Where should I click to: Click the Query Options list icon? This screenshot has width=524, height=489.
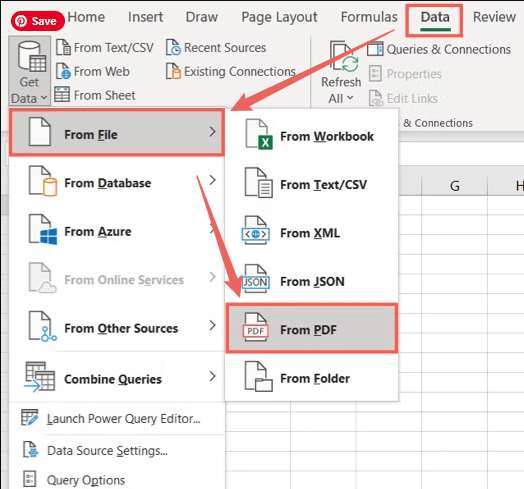pos(29,479)
